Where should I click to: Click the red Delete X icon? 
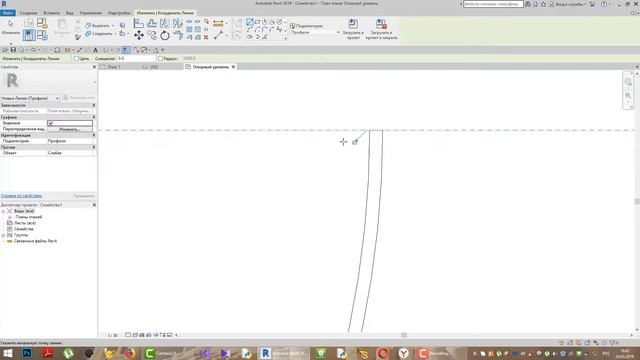(206, 37)
